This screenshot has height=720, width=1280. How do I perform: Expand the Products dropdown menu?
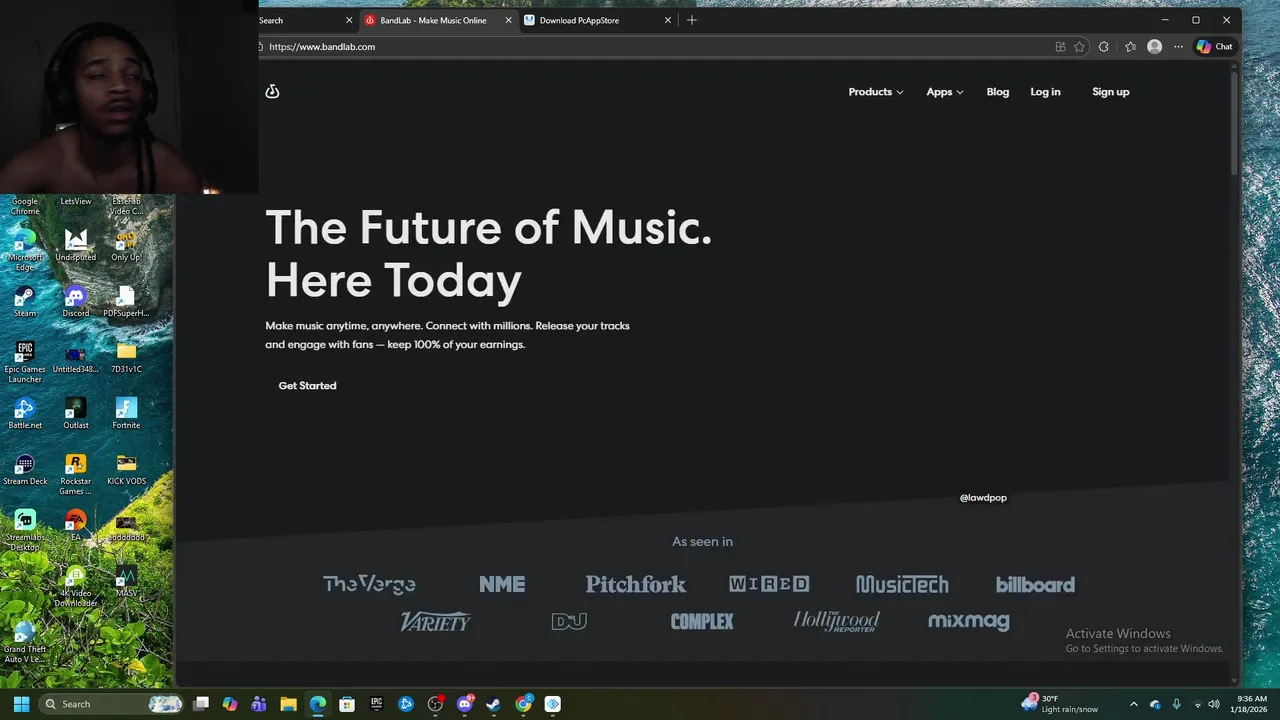point(876,92)
